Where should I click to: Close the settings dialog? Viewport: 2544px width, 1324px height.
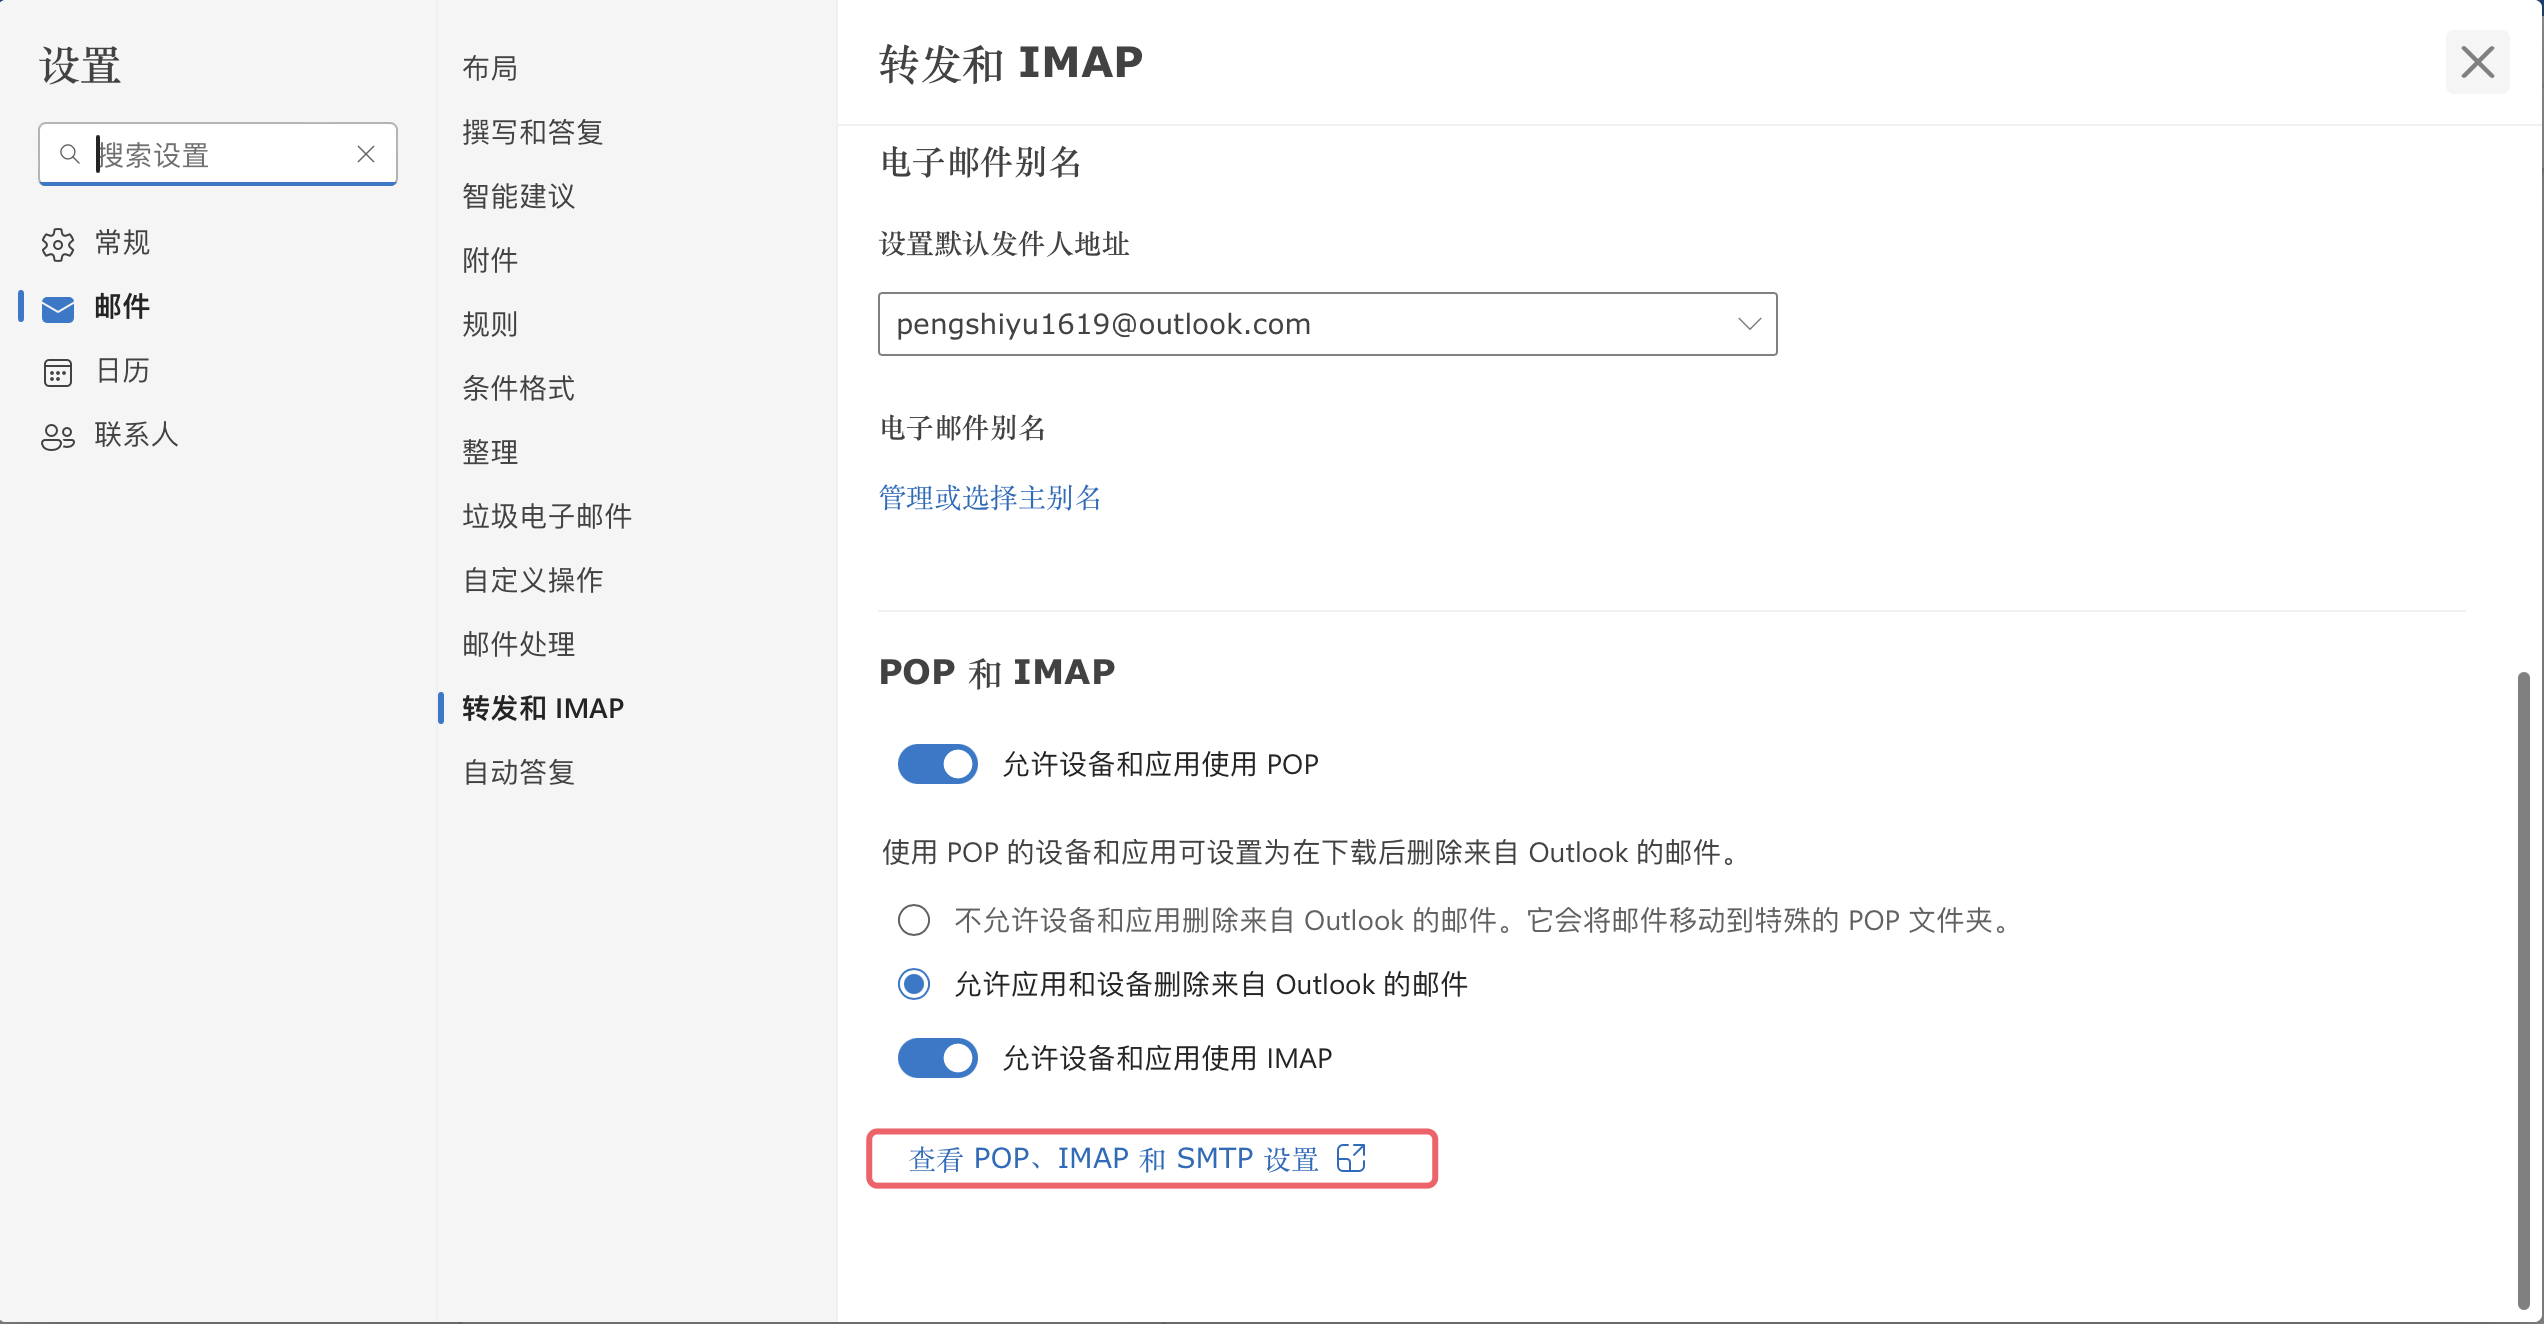pos(2478,62)
